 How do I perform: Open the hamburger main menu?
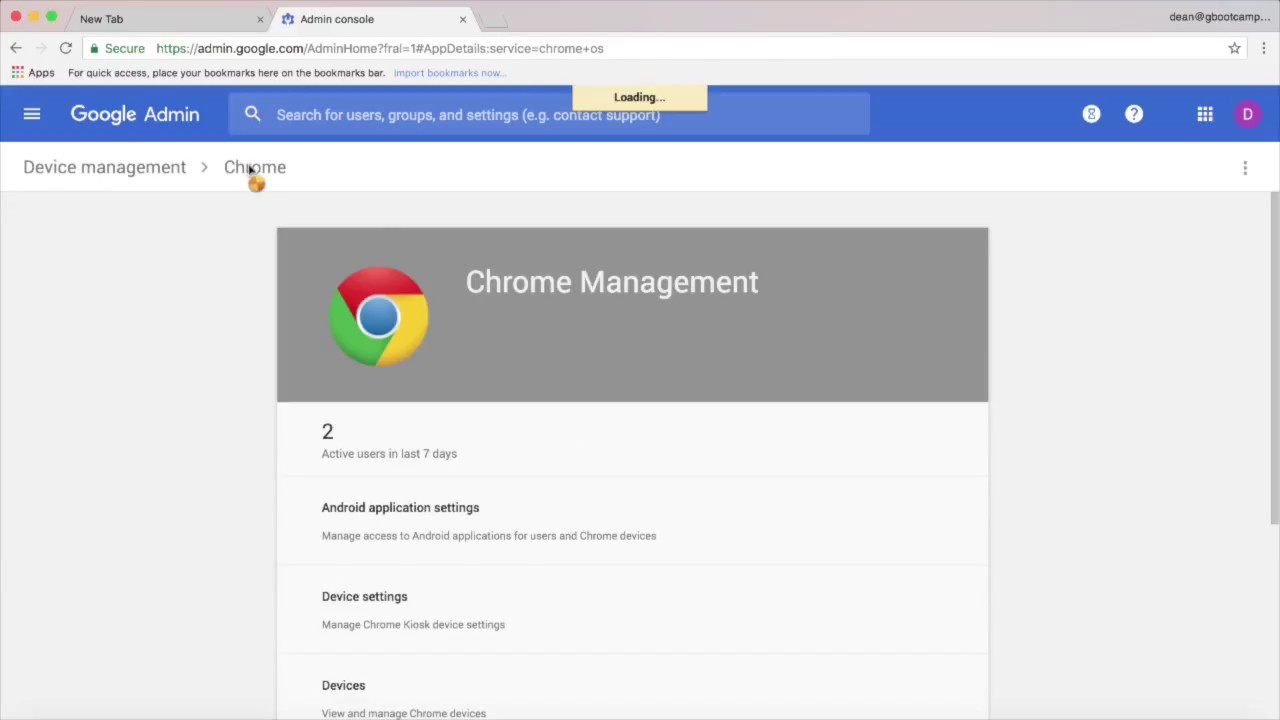(x=32, y=114)
